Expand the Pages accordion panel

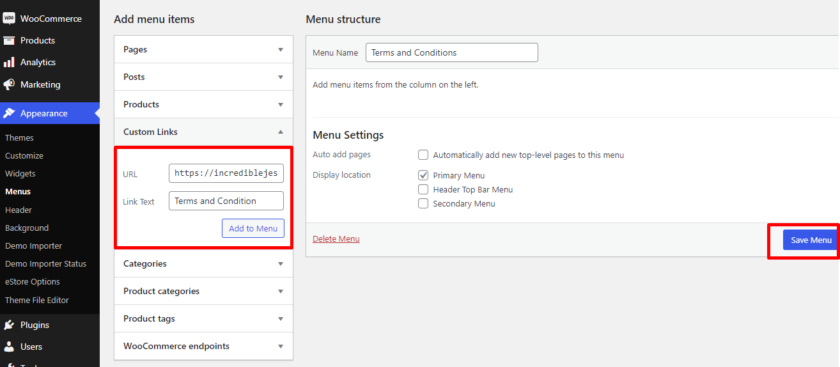point(204,49)
